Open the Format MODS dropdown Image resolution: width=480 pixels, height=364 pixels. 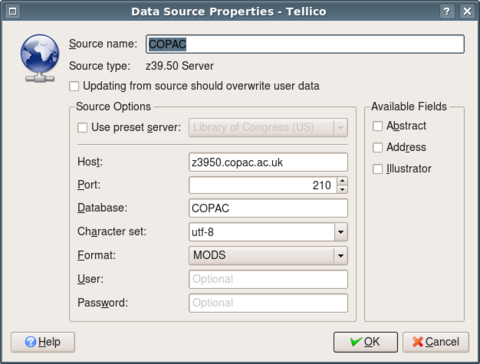[268, 255]
